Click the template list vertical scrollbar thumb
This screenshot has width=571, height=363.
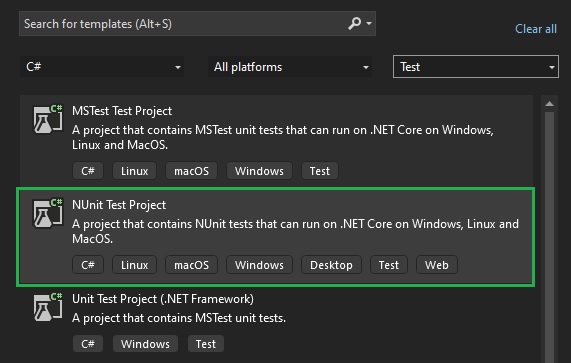pyautogui.click(x=550, y=237)
